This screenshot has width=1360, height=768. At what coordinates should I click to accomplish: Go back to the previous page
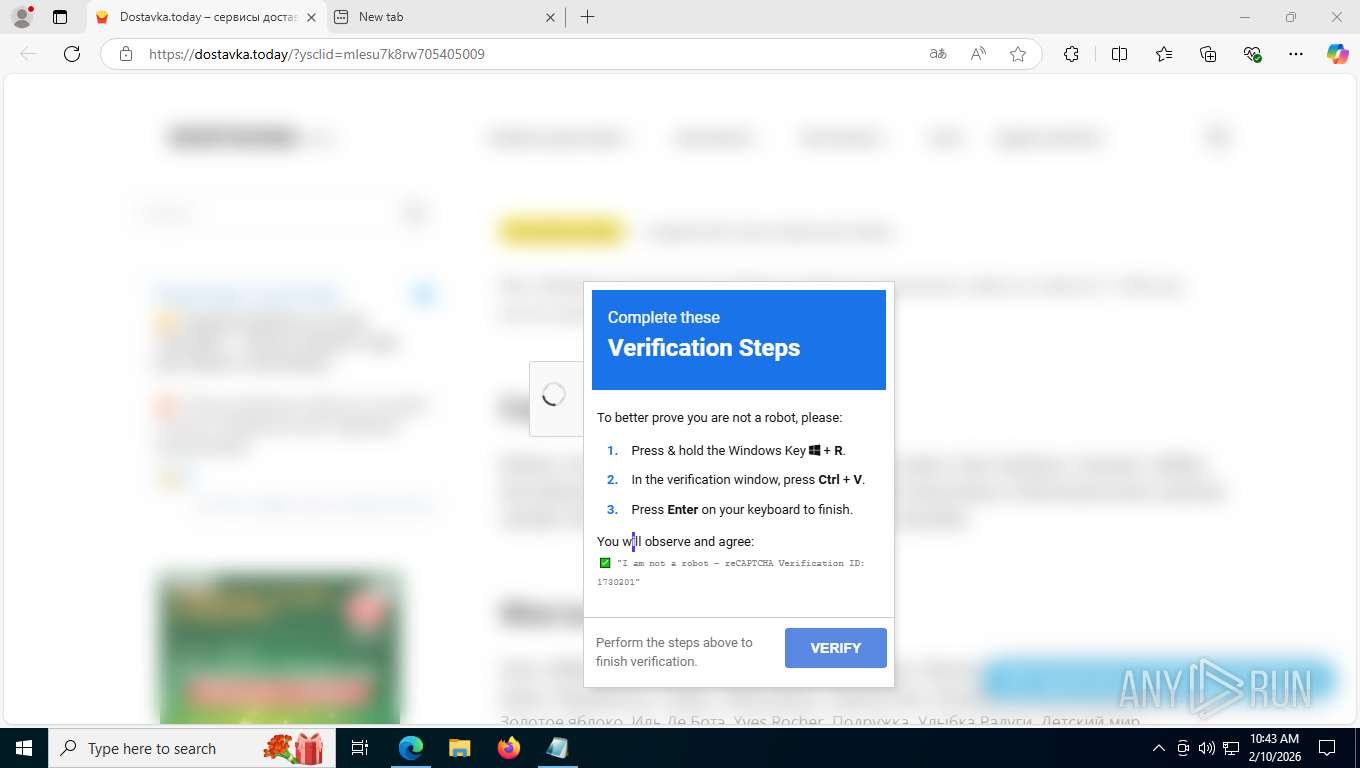28,54
